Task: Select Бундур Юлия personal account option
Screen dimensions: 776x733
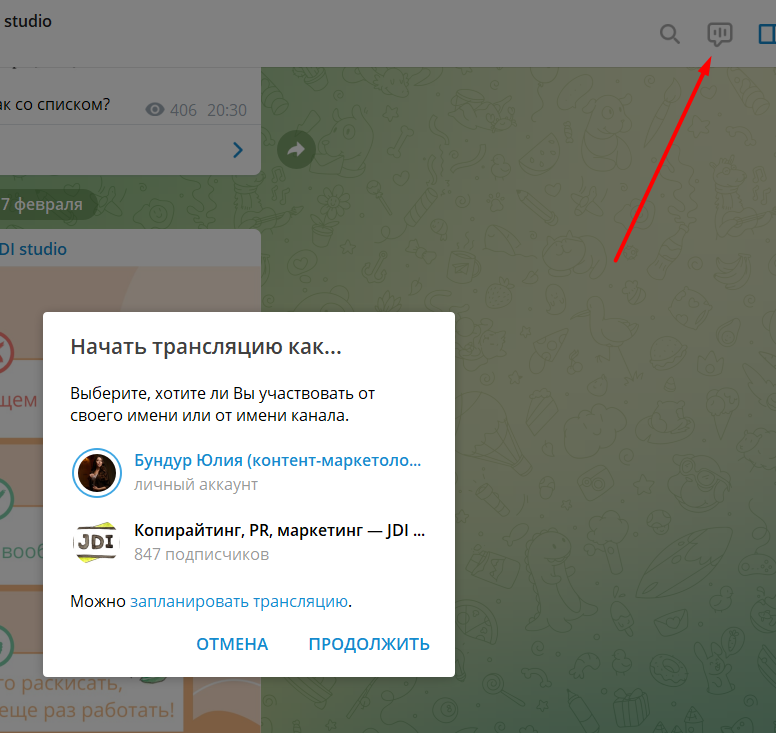Action: [277, 462]
